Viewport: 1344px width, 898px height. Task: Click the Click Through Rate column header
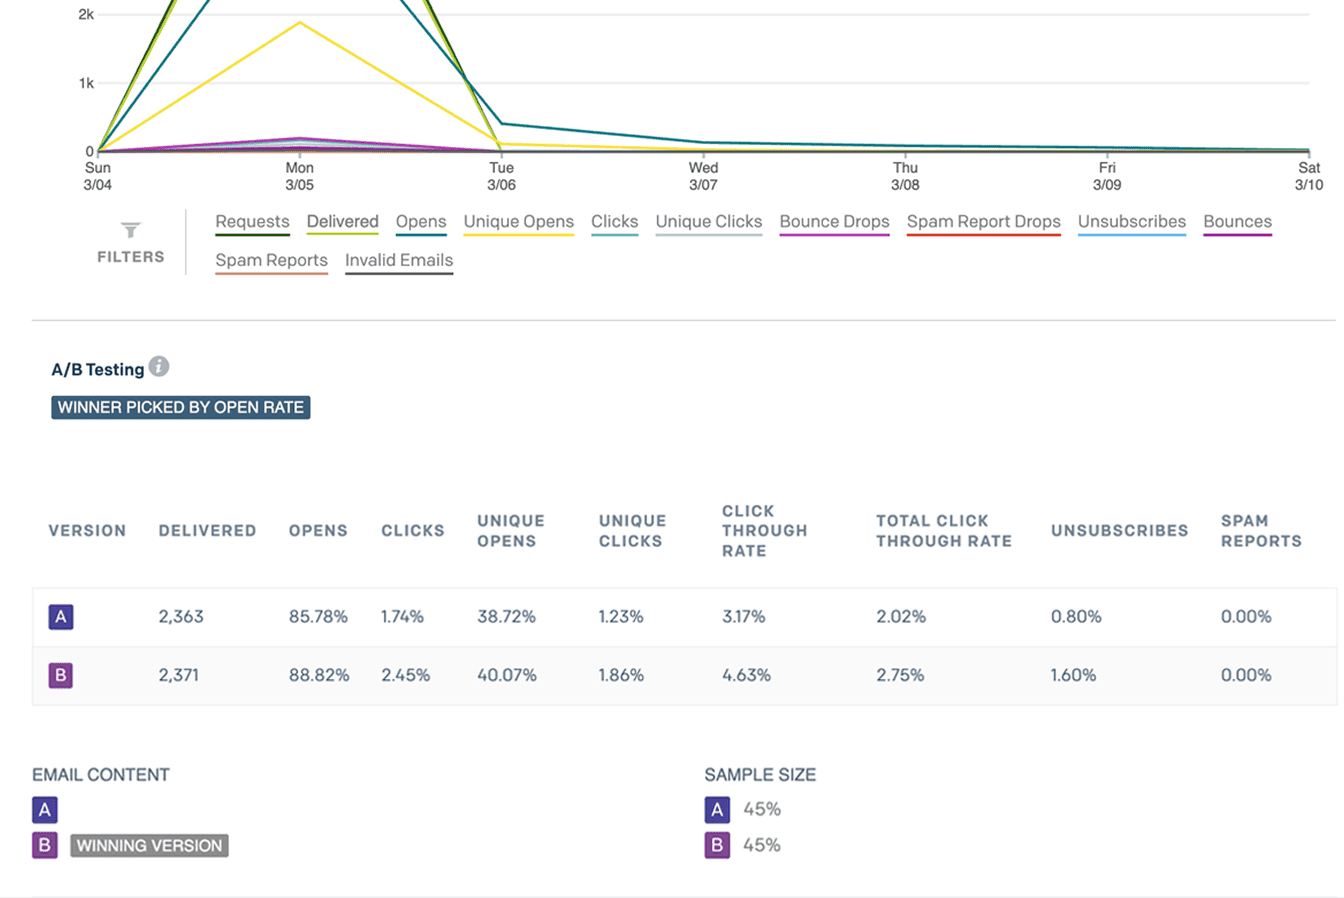(764, 531)
